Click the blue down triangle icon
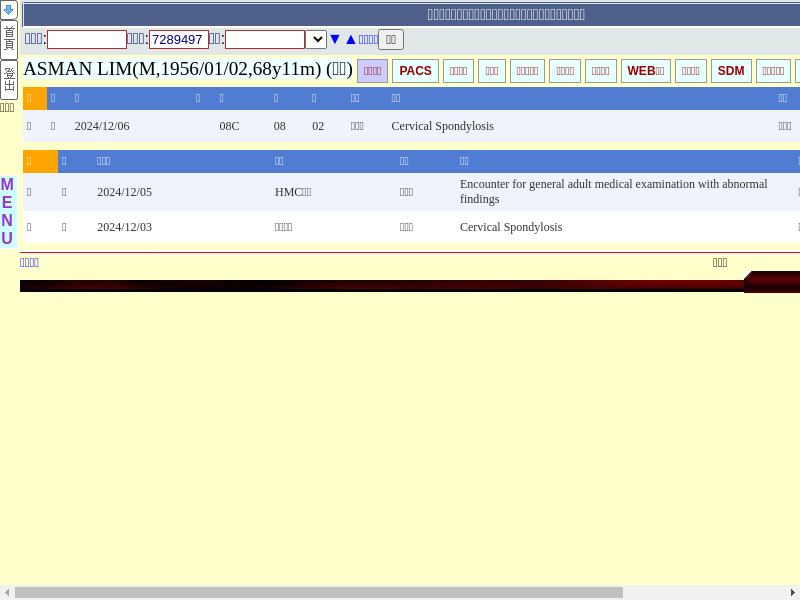 pyautogui.click(x=335, y=39)
